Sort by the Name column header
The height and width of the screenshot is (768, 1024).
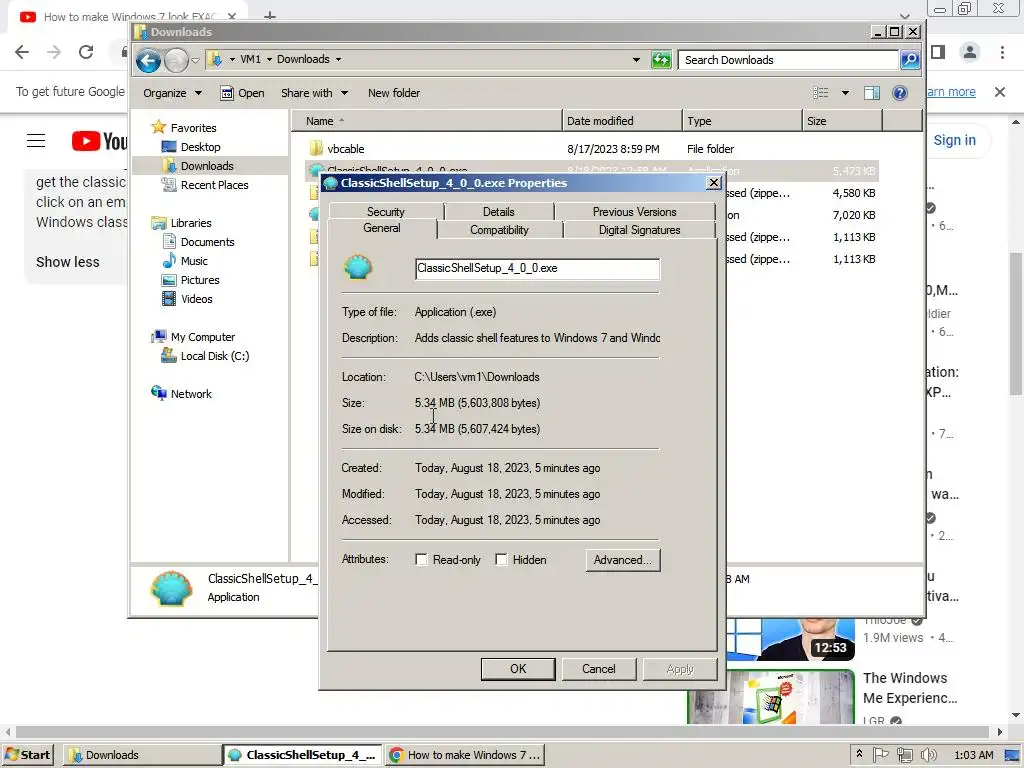[x=427, y=121]
